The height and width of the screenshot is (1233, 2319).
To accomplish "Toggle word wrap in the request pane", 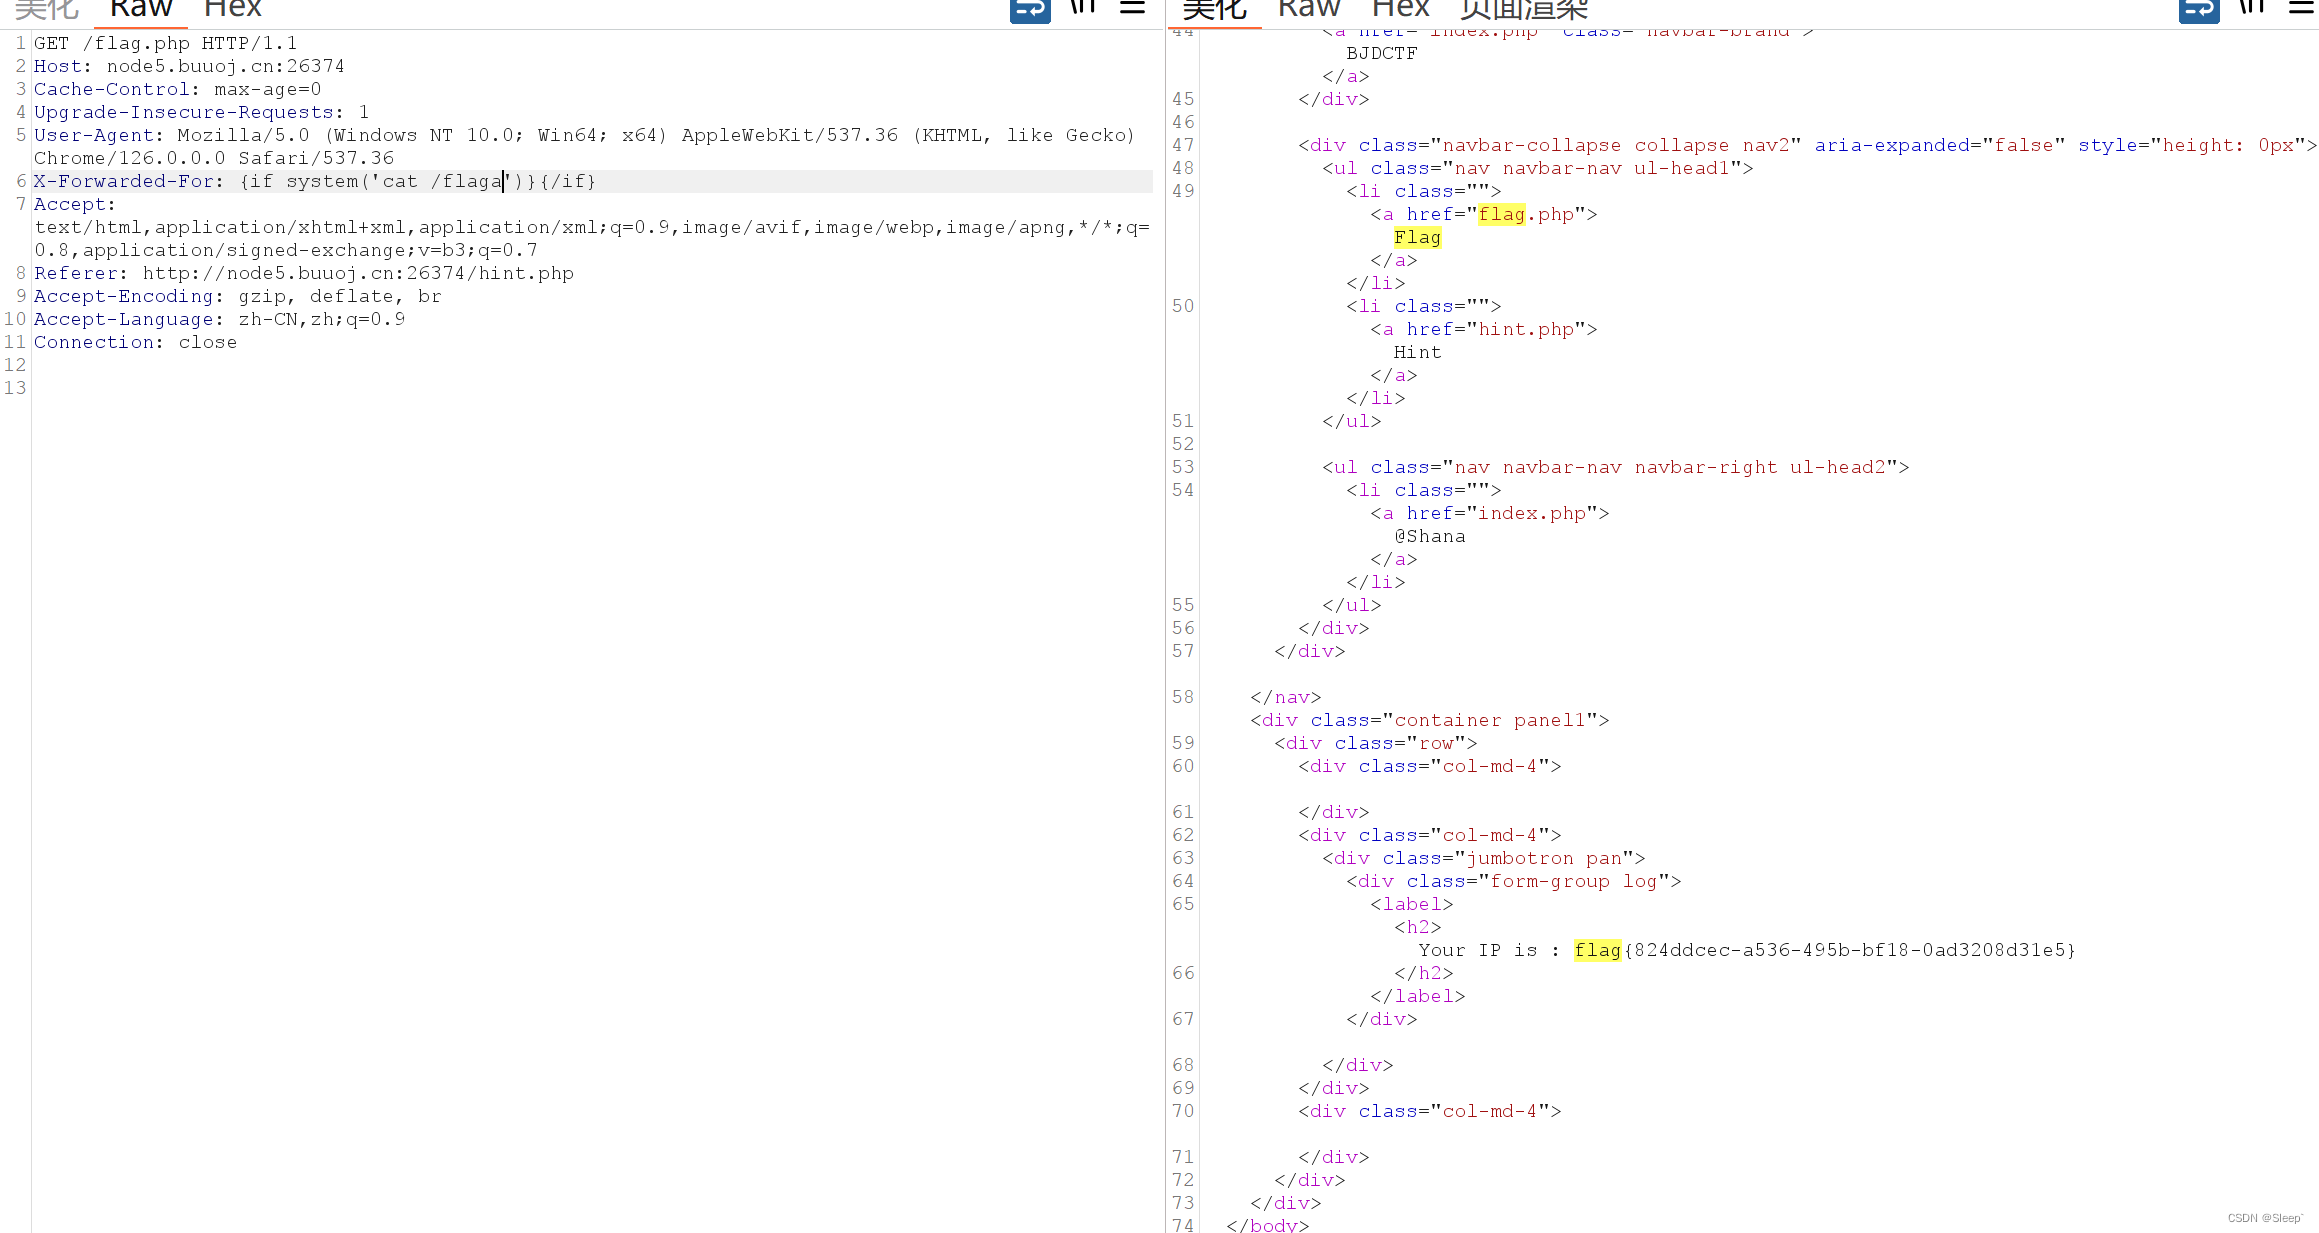I will click(x=1029, y=9).
